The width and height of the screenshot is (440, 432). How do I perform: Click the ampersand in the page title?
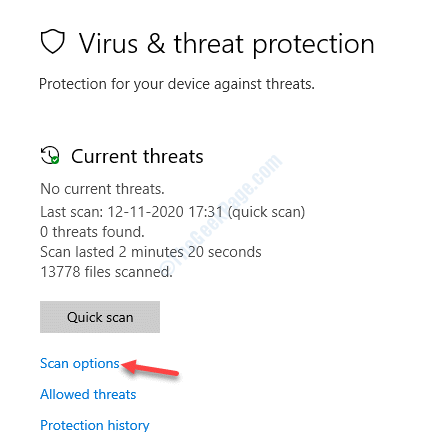(156, 44)
